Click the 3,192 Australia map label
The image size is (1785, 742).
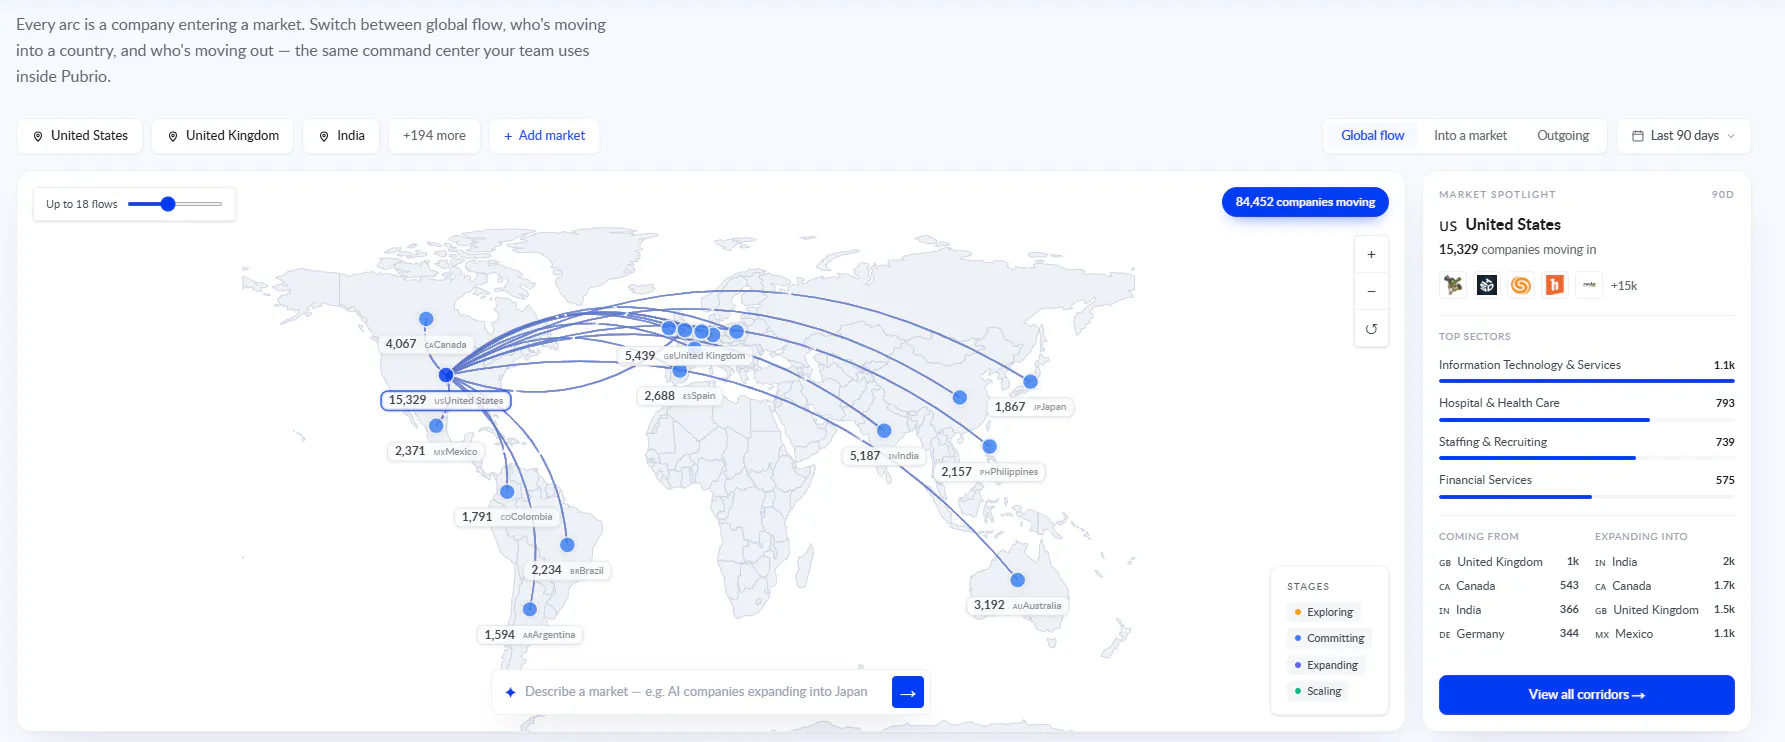click(x=1017, y=605)
